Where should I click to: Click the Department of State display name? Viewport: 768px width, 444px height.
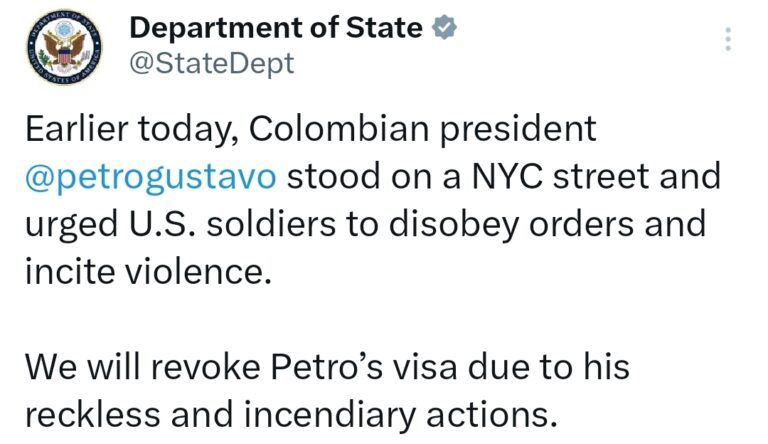click(276, 27)
